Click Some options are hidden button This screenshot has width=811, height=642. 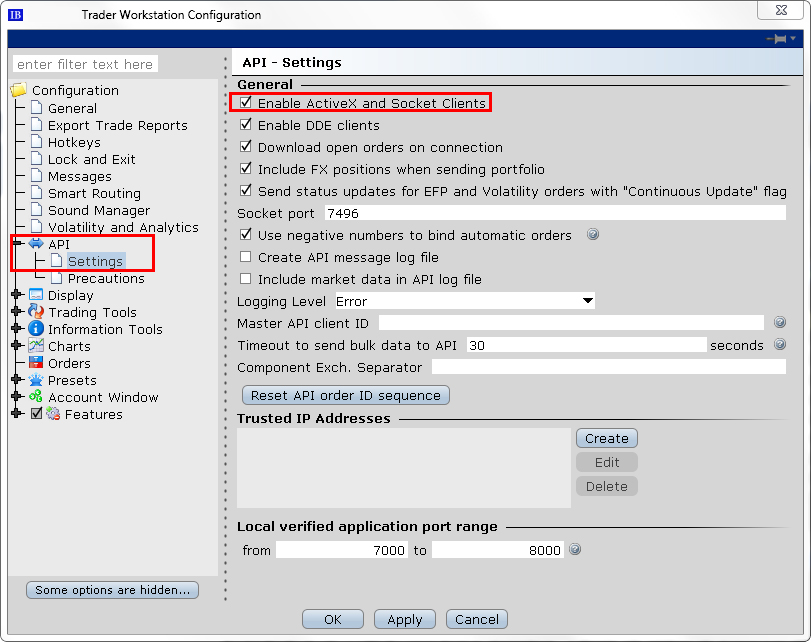[x=111, y=589]
